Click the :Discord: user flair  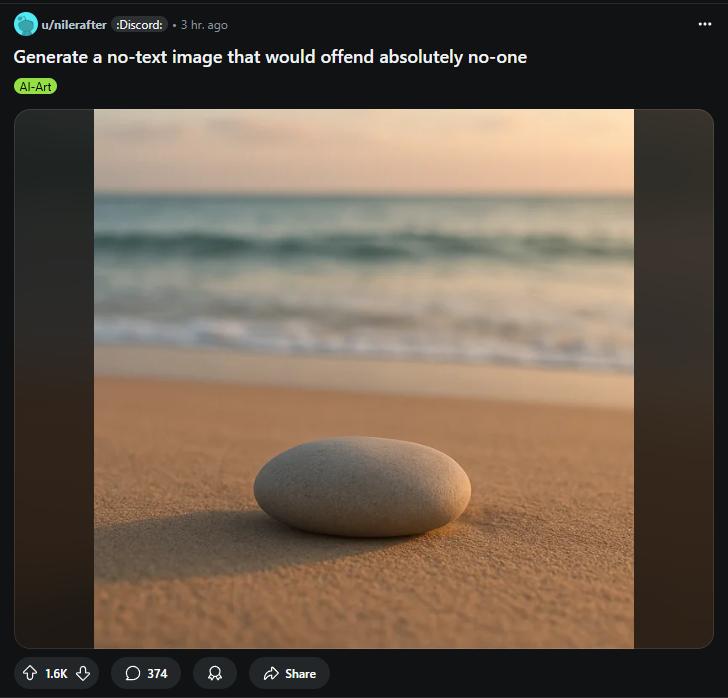pyautogui.click(x=139, y=25)
